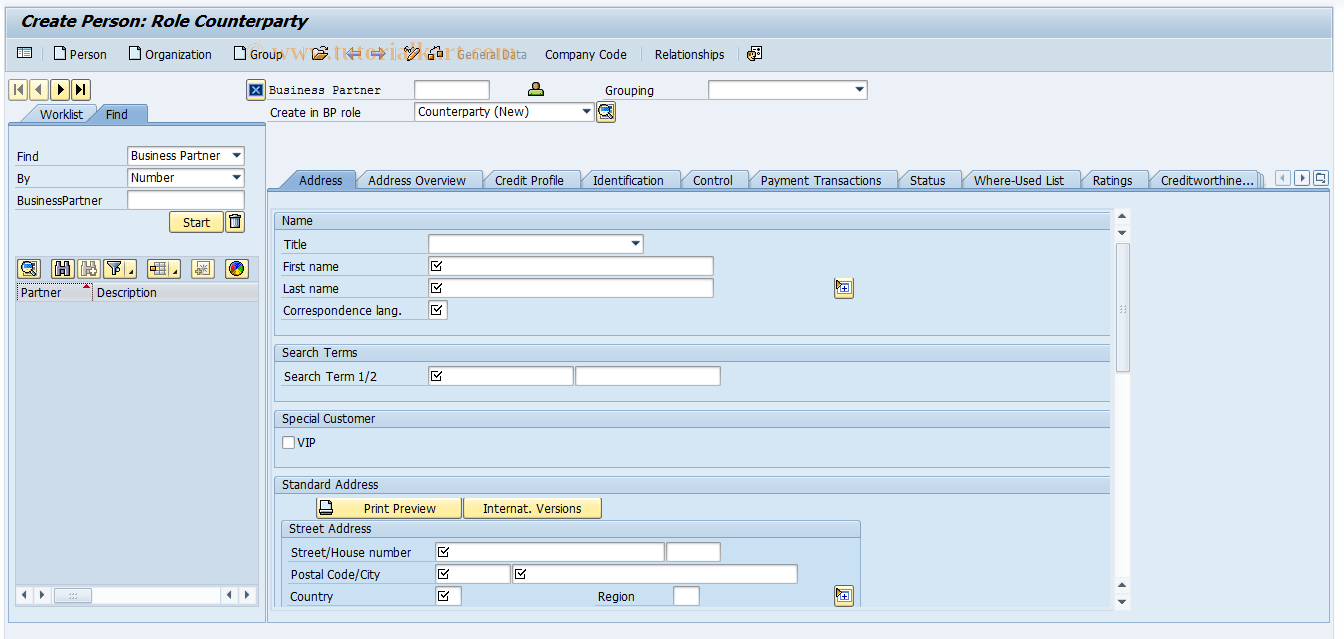Click the person head icon beside Business Partner field
Image resolution: width=1344 pixels, height=639 pixels.
point(535,89)
